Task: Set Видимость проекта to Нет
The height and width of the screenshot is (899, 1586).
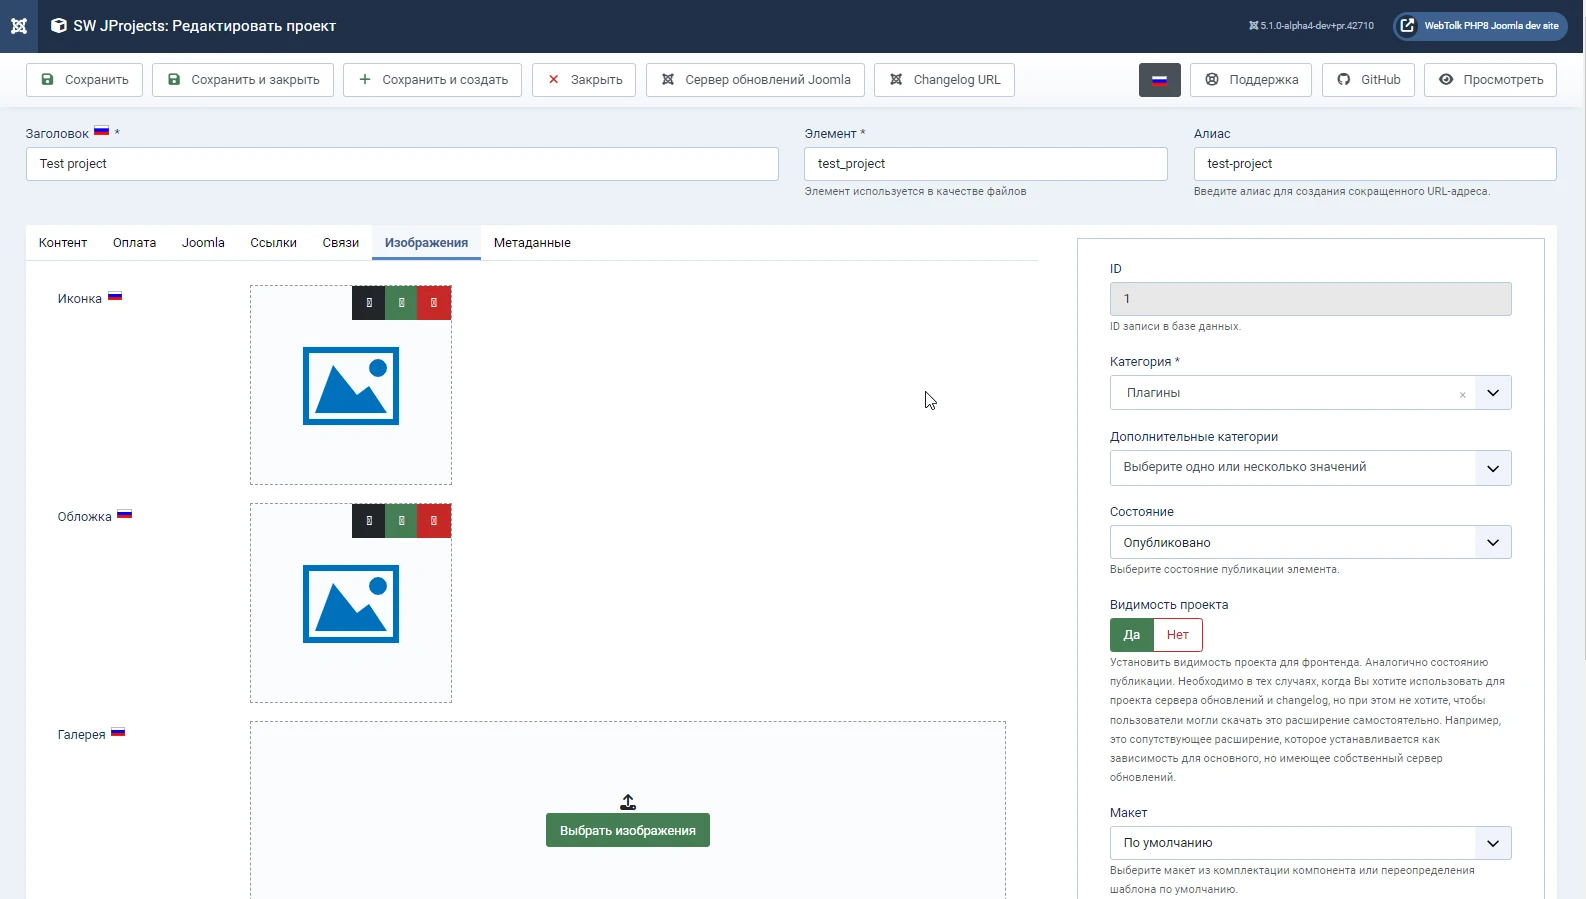Action: (x=1178, y=635)
